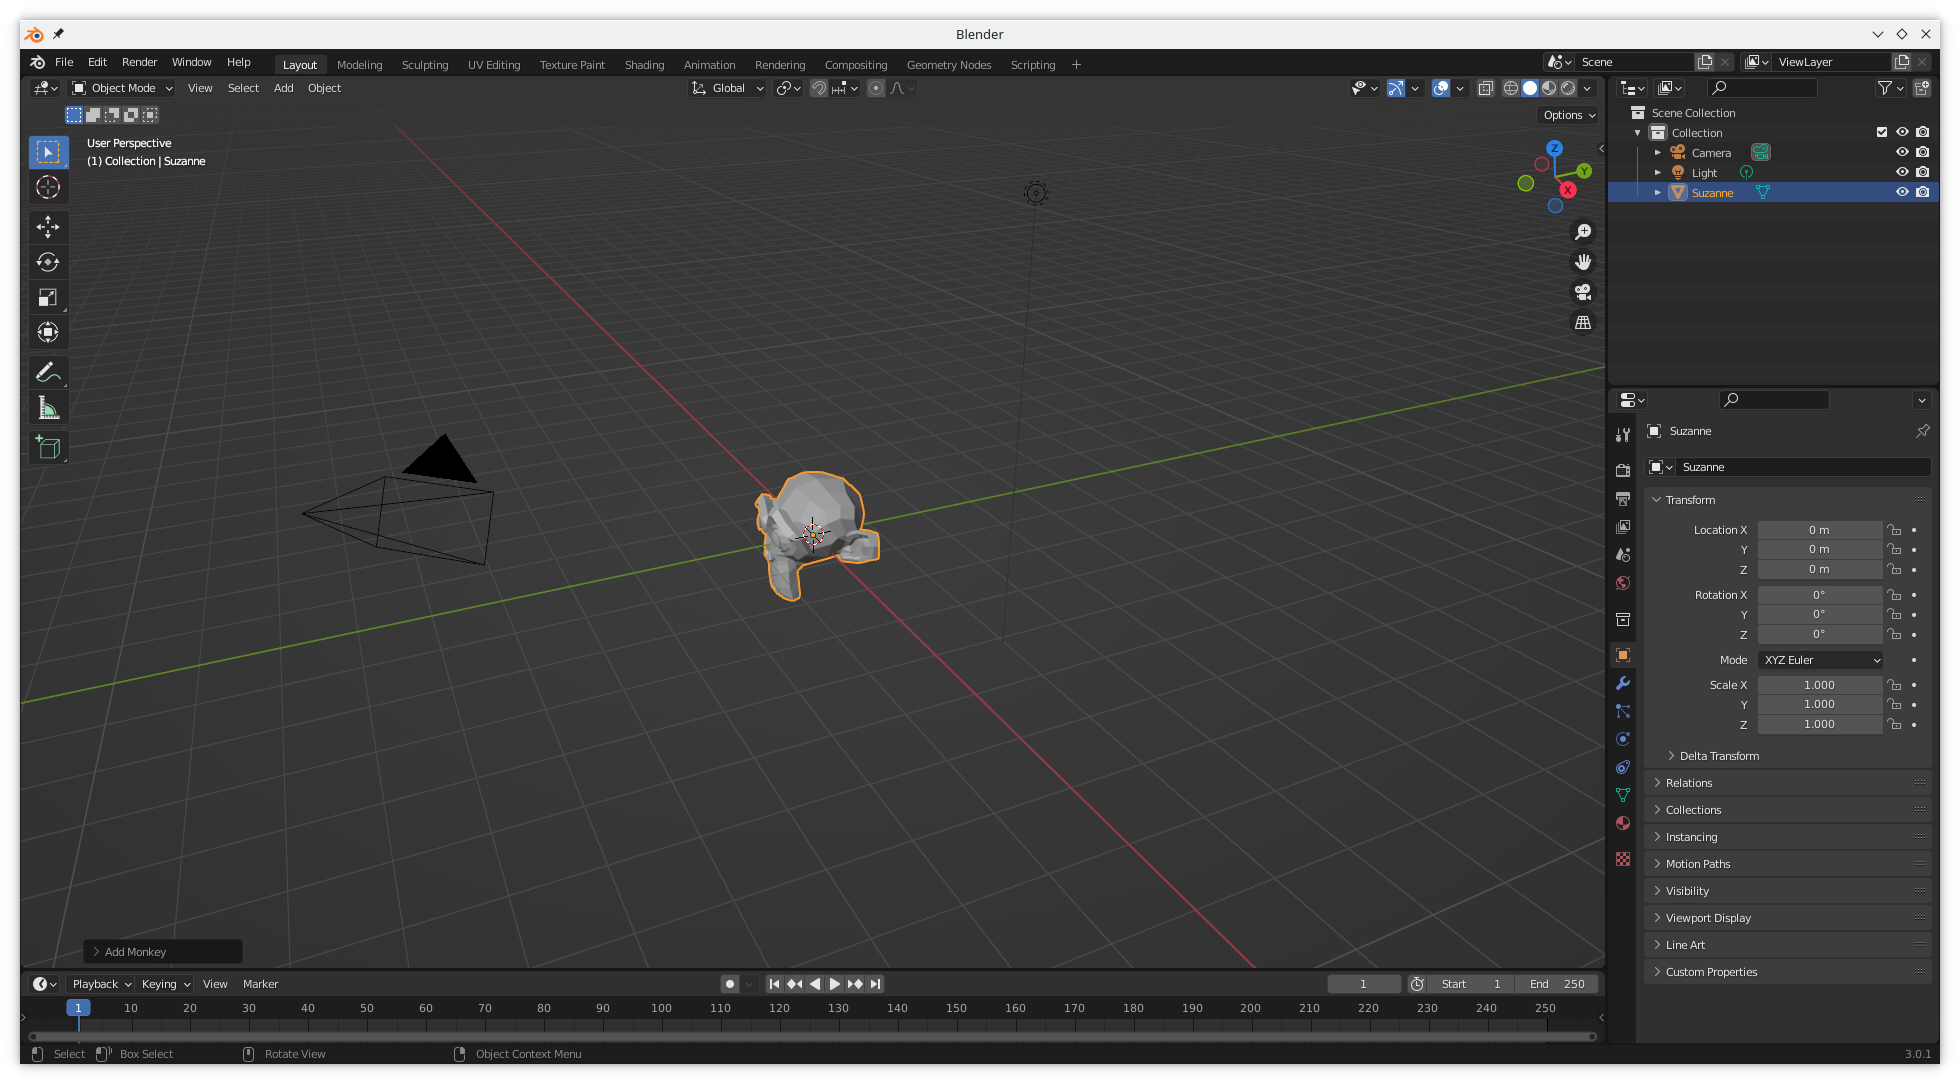Switch to the Sculpting workspace tab
The height and width of the screenshot is (1084, 1960).
tap(424, 65)
